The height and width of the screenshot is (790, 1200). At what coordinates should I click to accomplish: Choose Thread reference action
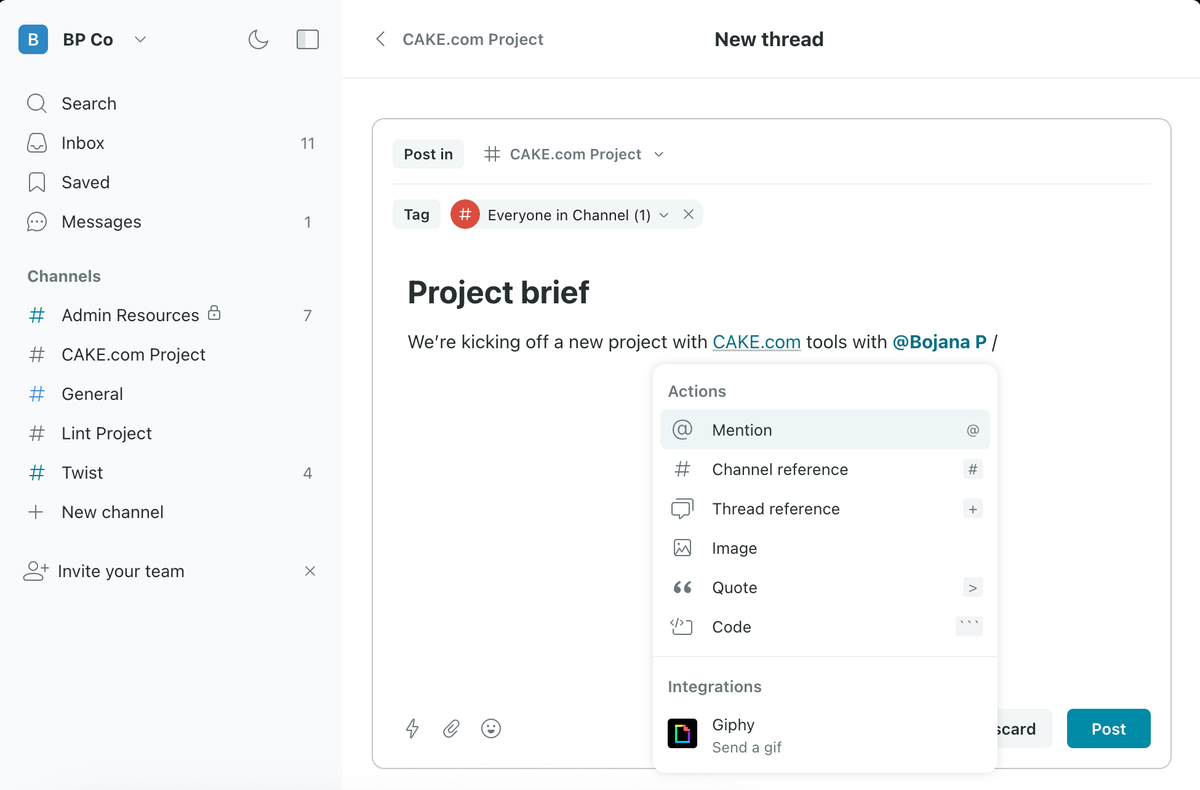click(x=825, y=509)
